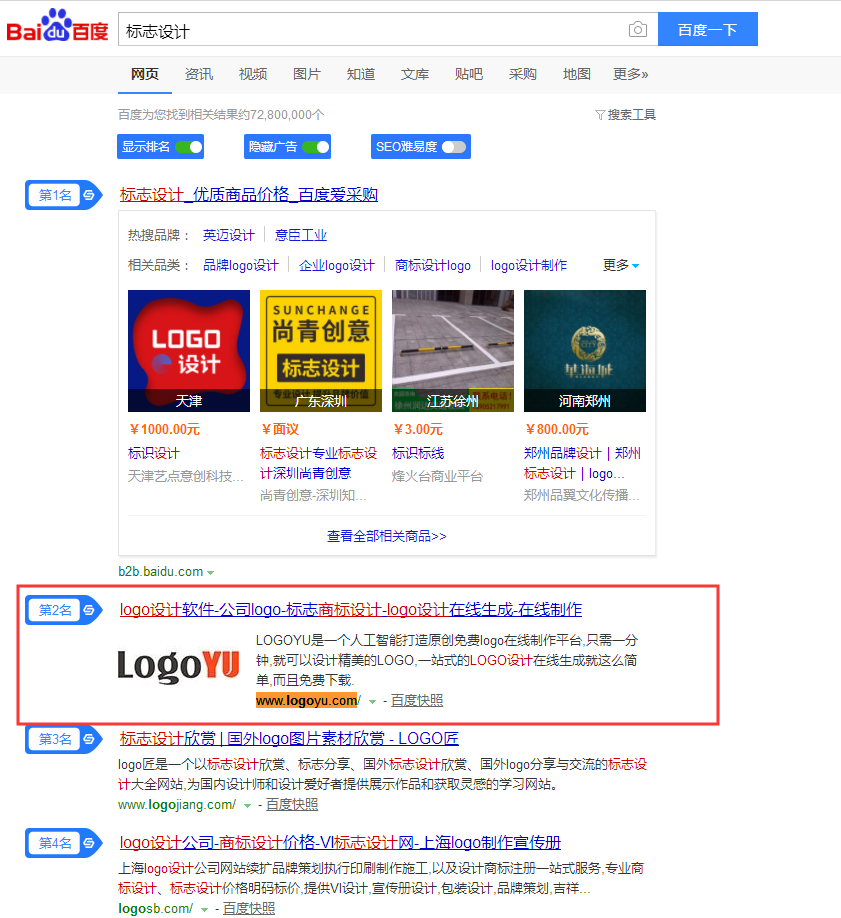Viewport: 841px width, 918px height.
Task: Switch to 知道 tab
Action: 361,74
